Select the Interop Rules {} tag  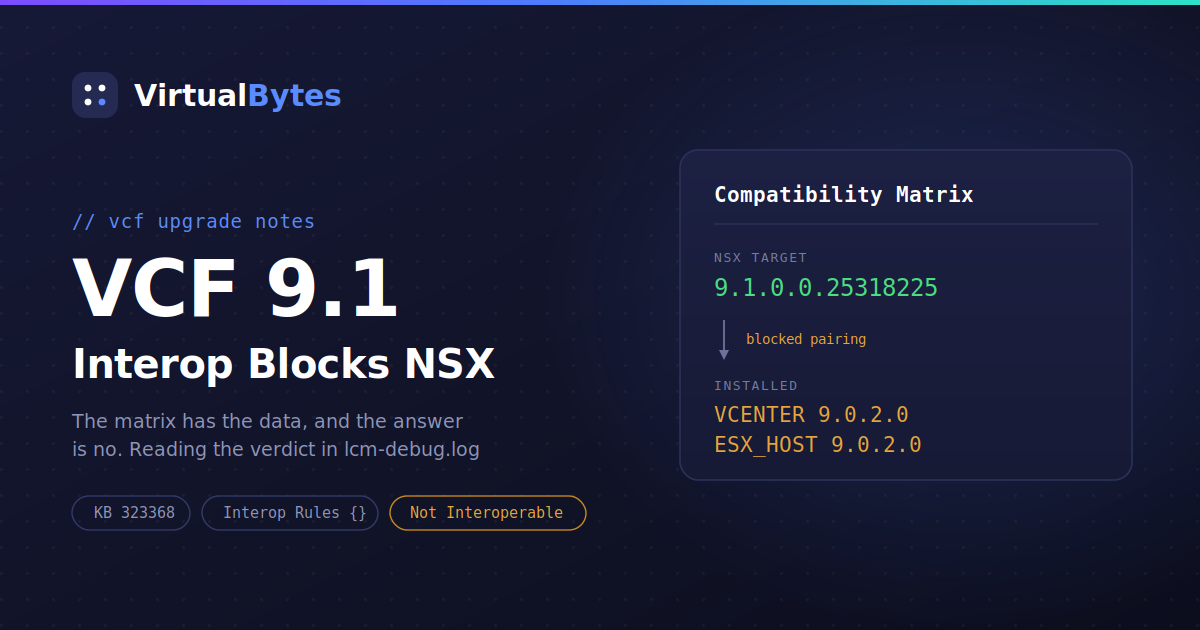coord(290,513)
